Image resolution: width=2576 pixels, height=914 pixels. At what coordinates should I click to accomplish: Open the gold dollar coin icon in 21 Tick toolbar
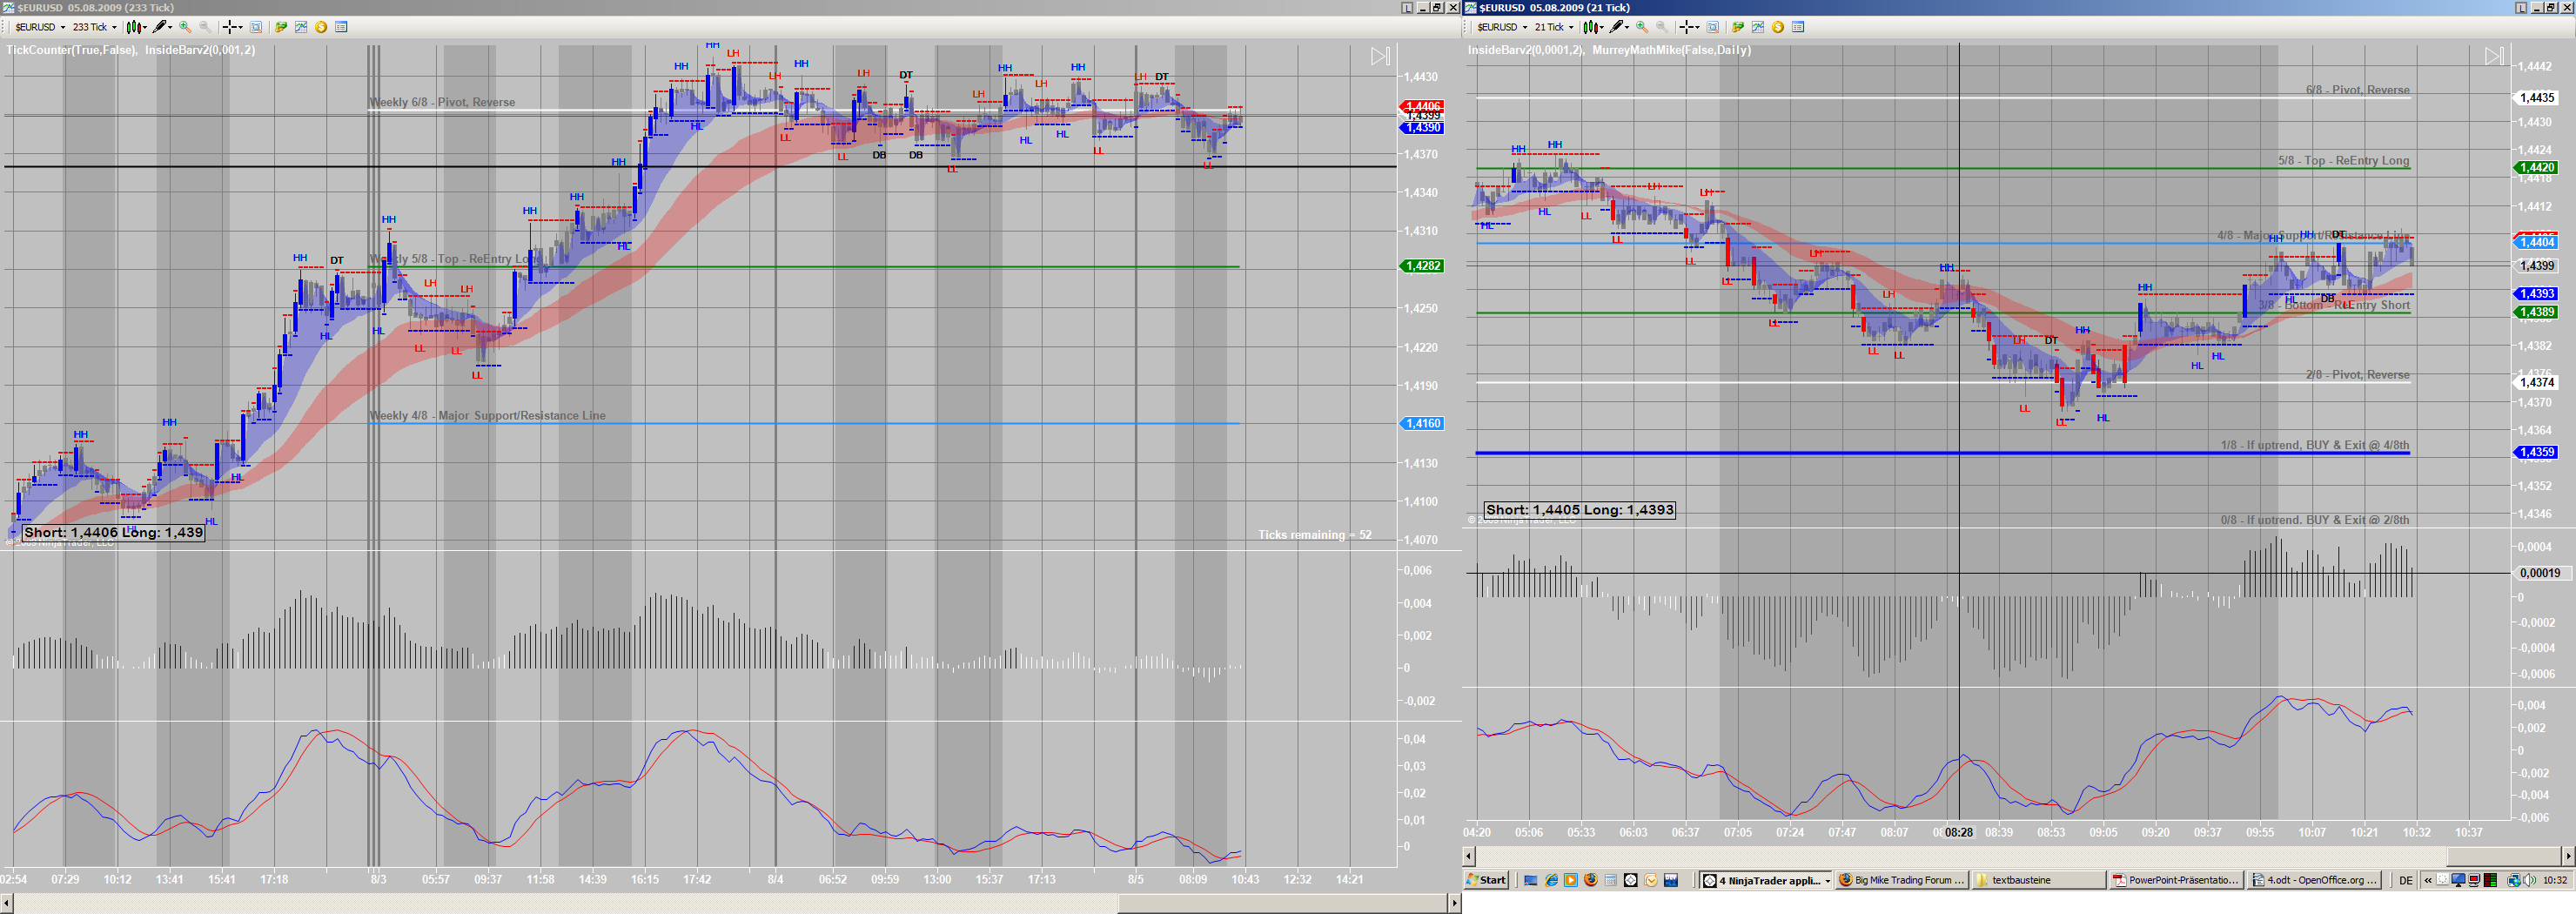coord(1778,27)
